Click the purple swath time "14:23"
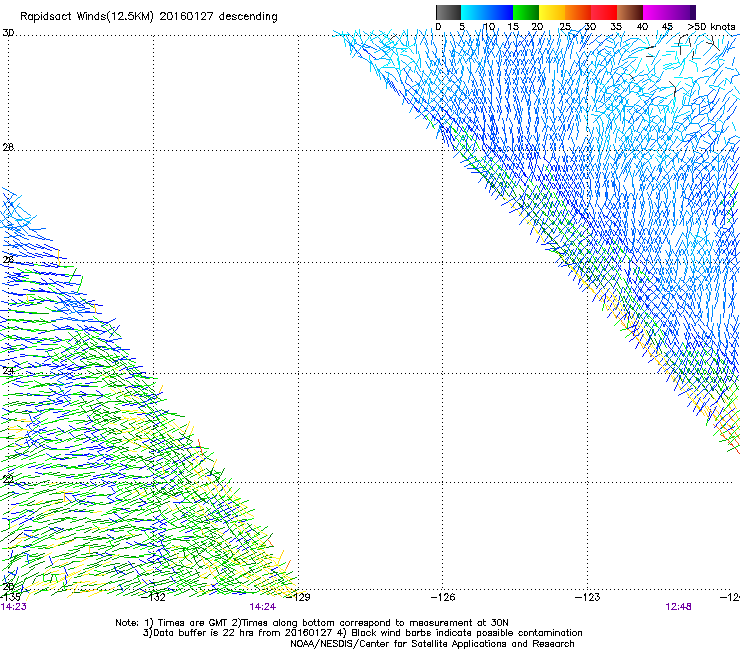Viewport: 740px width, 650px height. tap(14, 607)
